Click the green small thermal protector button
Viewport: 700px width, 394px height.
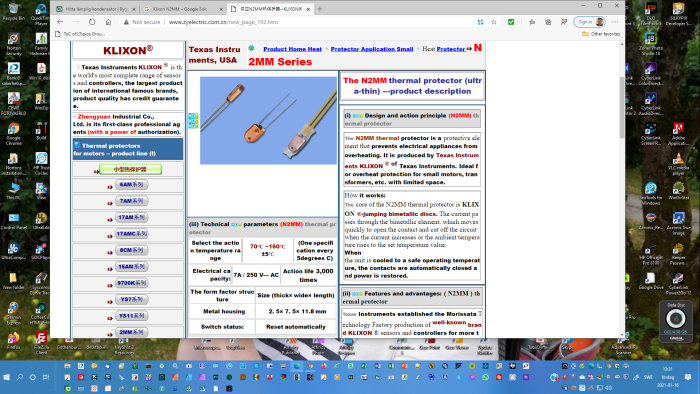(130, 169)
